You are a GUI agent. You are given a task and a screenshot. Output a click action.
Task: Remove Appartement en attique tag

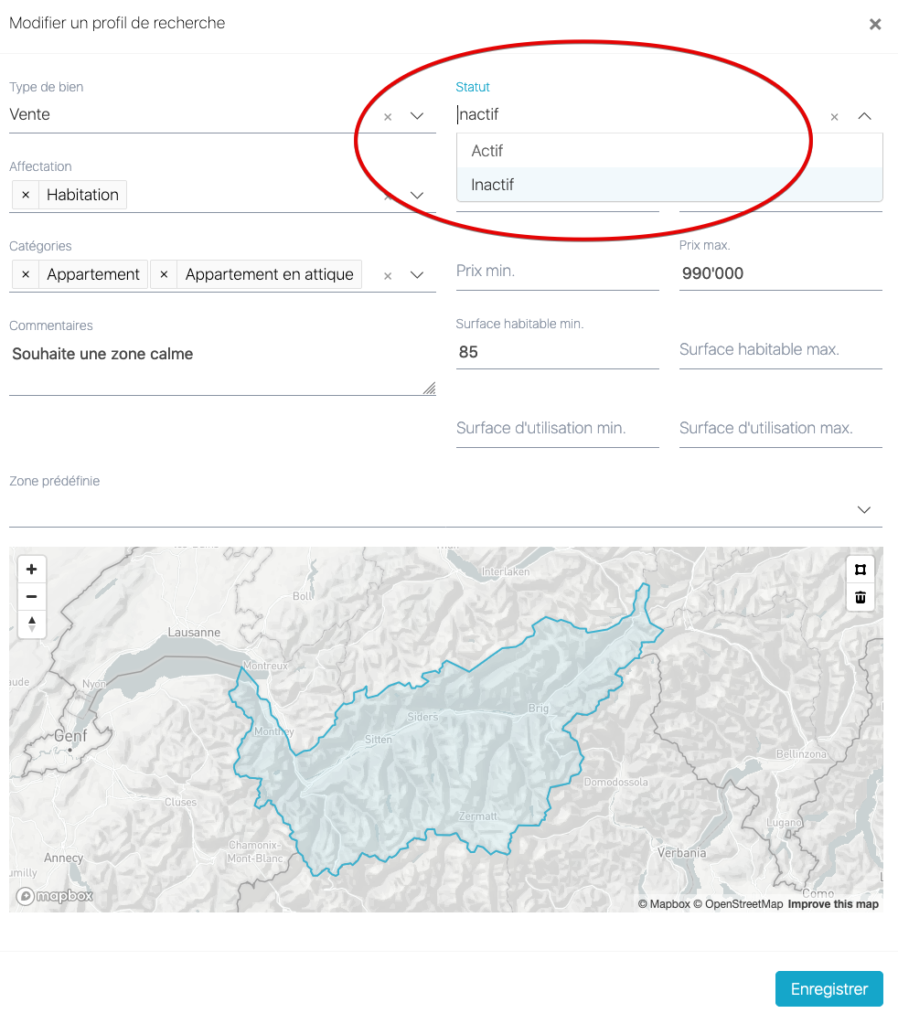tap(164, 275)
